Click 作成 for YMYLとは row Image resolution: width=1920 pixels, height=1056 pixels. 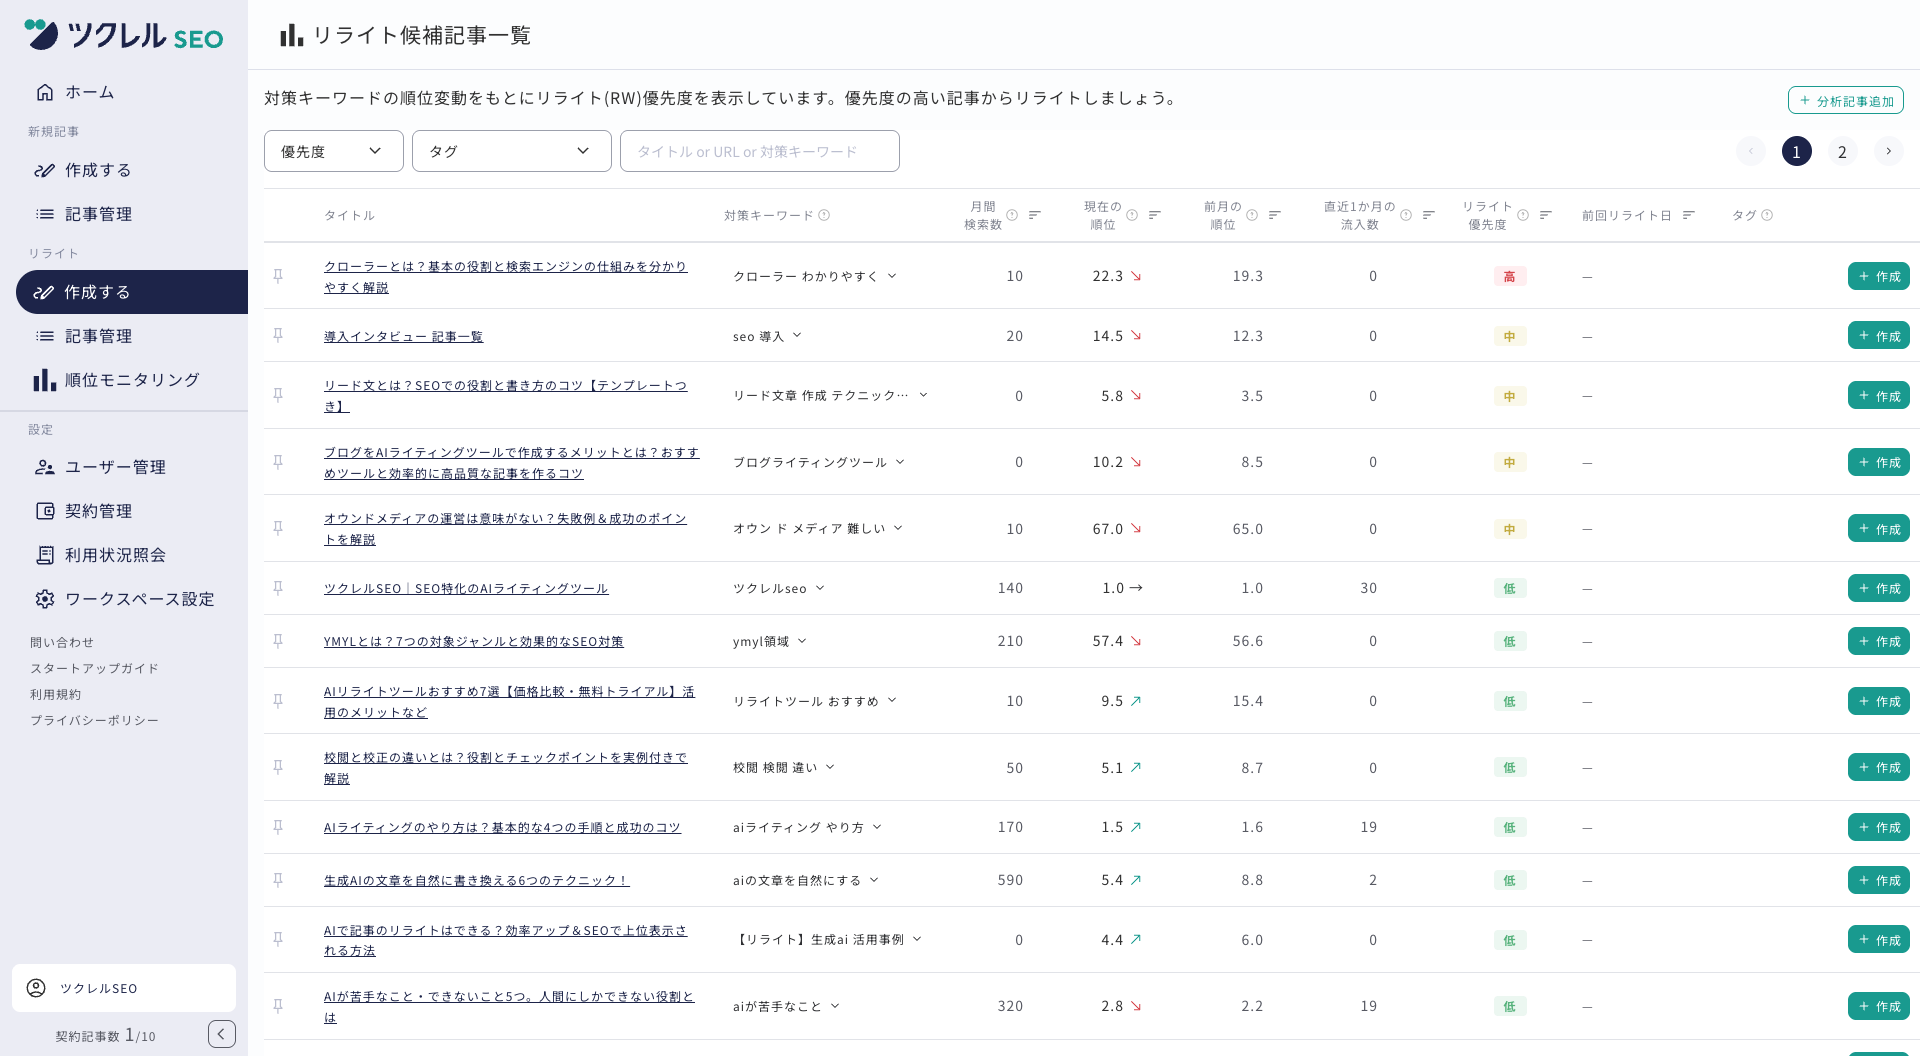[1879, 641]
